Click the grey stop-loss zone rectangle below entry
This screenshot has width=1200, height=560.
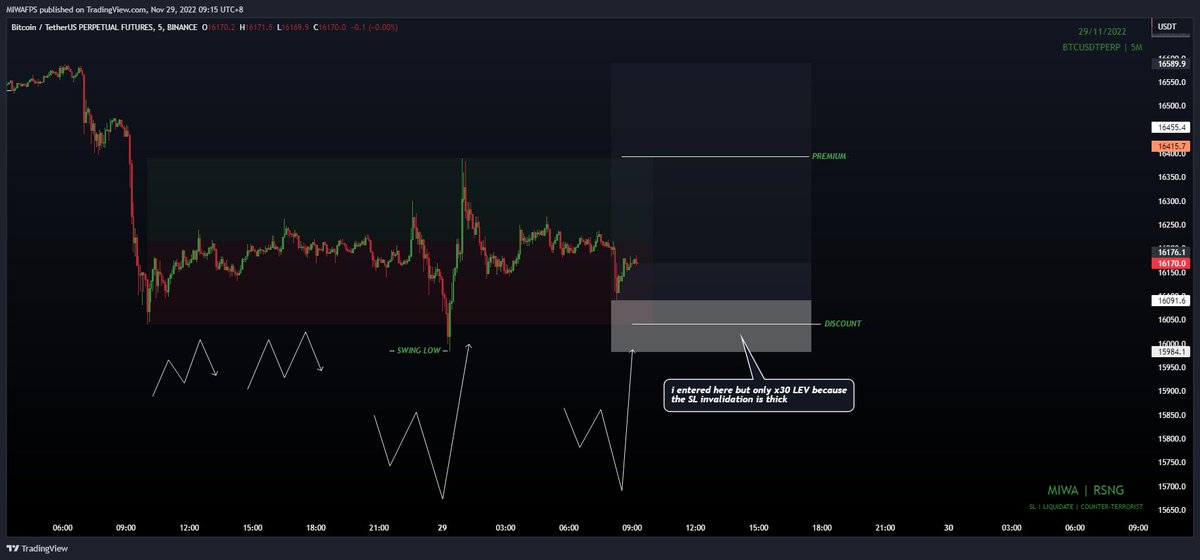pos(710,326)
